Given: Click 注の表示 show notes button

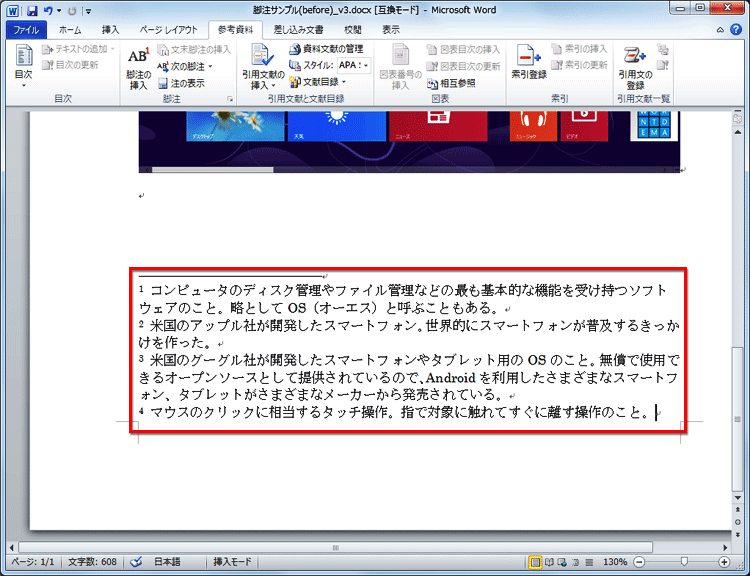Looking at the screenshot, I should [181, 84].
